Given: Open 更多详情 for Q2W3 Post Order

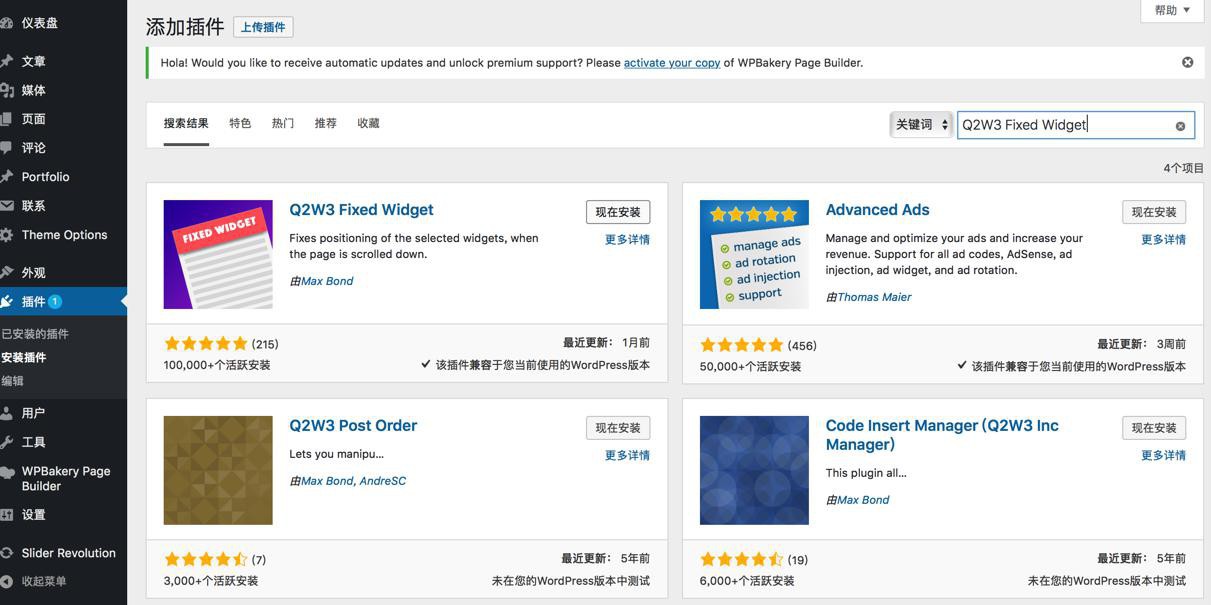Looking at the screenshot, I should 627,456.
